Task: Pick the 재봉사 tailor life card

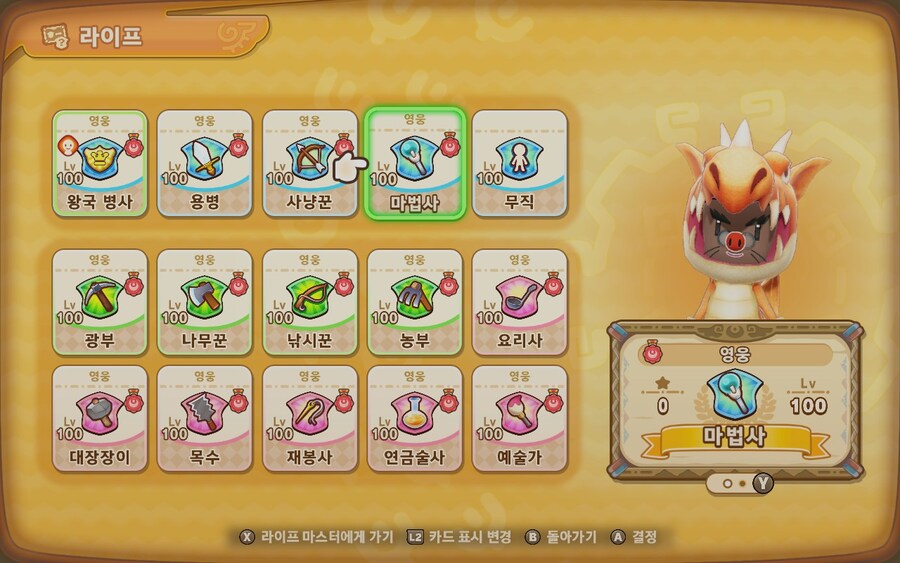Action: click(x=310, y=419)
